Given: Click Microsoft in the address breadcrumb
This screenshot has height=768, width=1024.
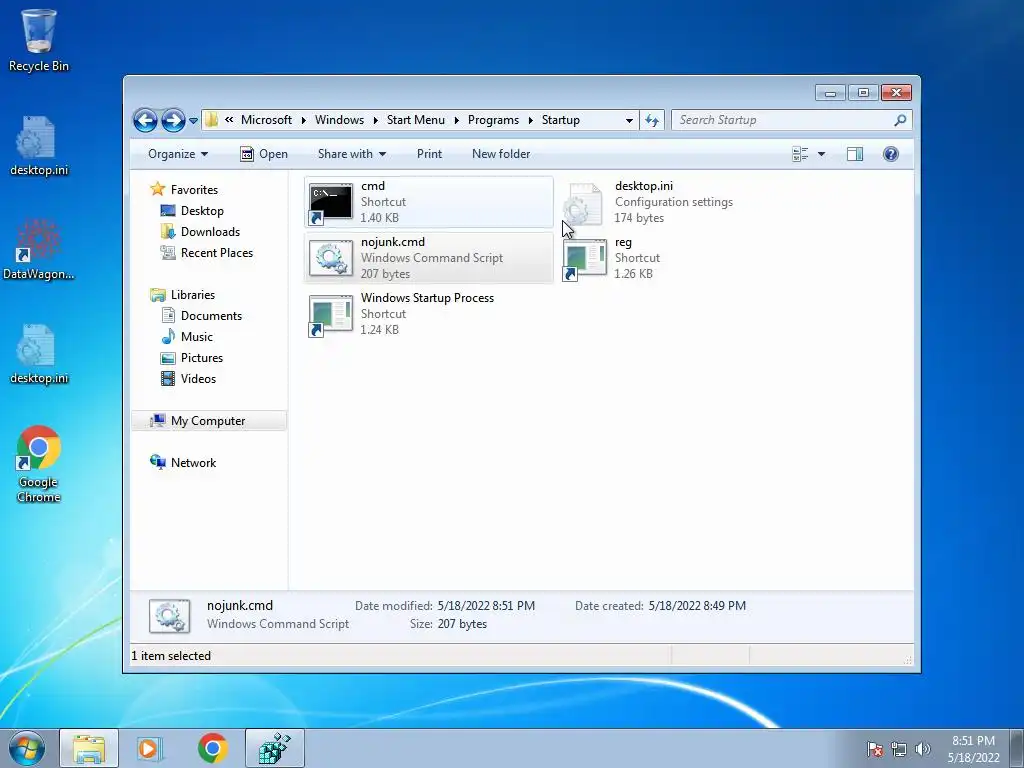Looking at the screenshot, I should (x=266, y=120).
